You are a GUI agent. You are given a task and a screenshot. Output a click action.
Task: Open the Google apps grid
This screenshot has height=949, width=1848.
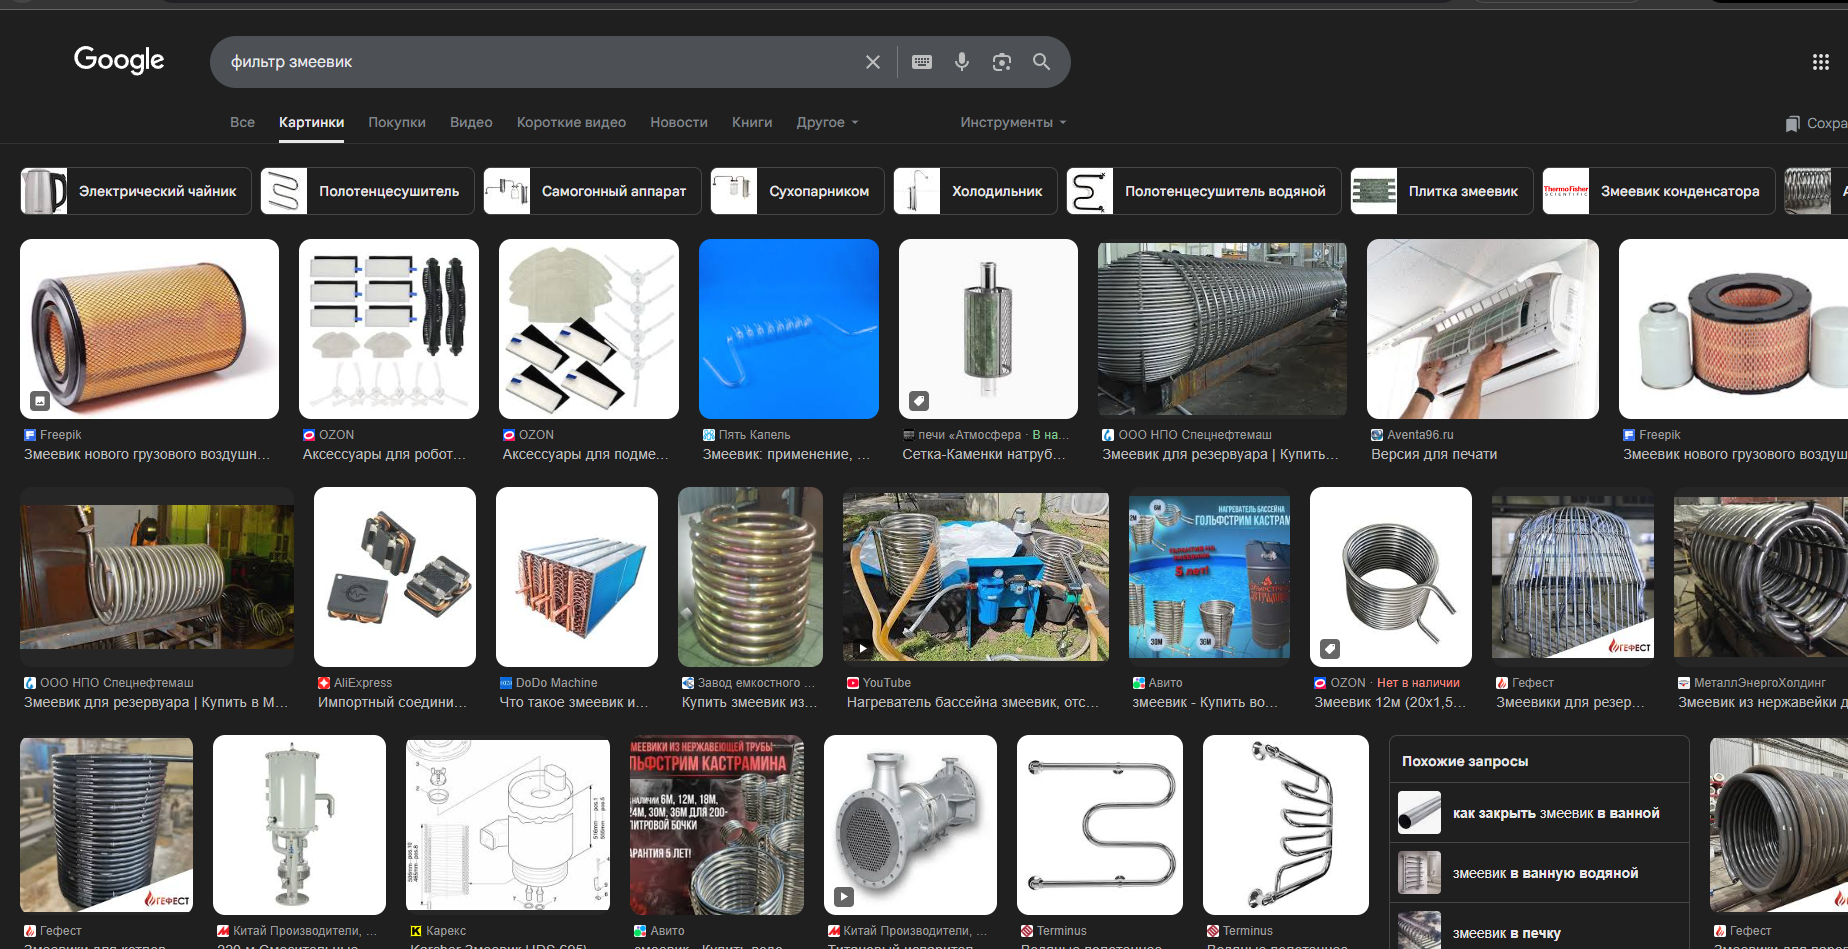(x=1820, y=62)
